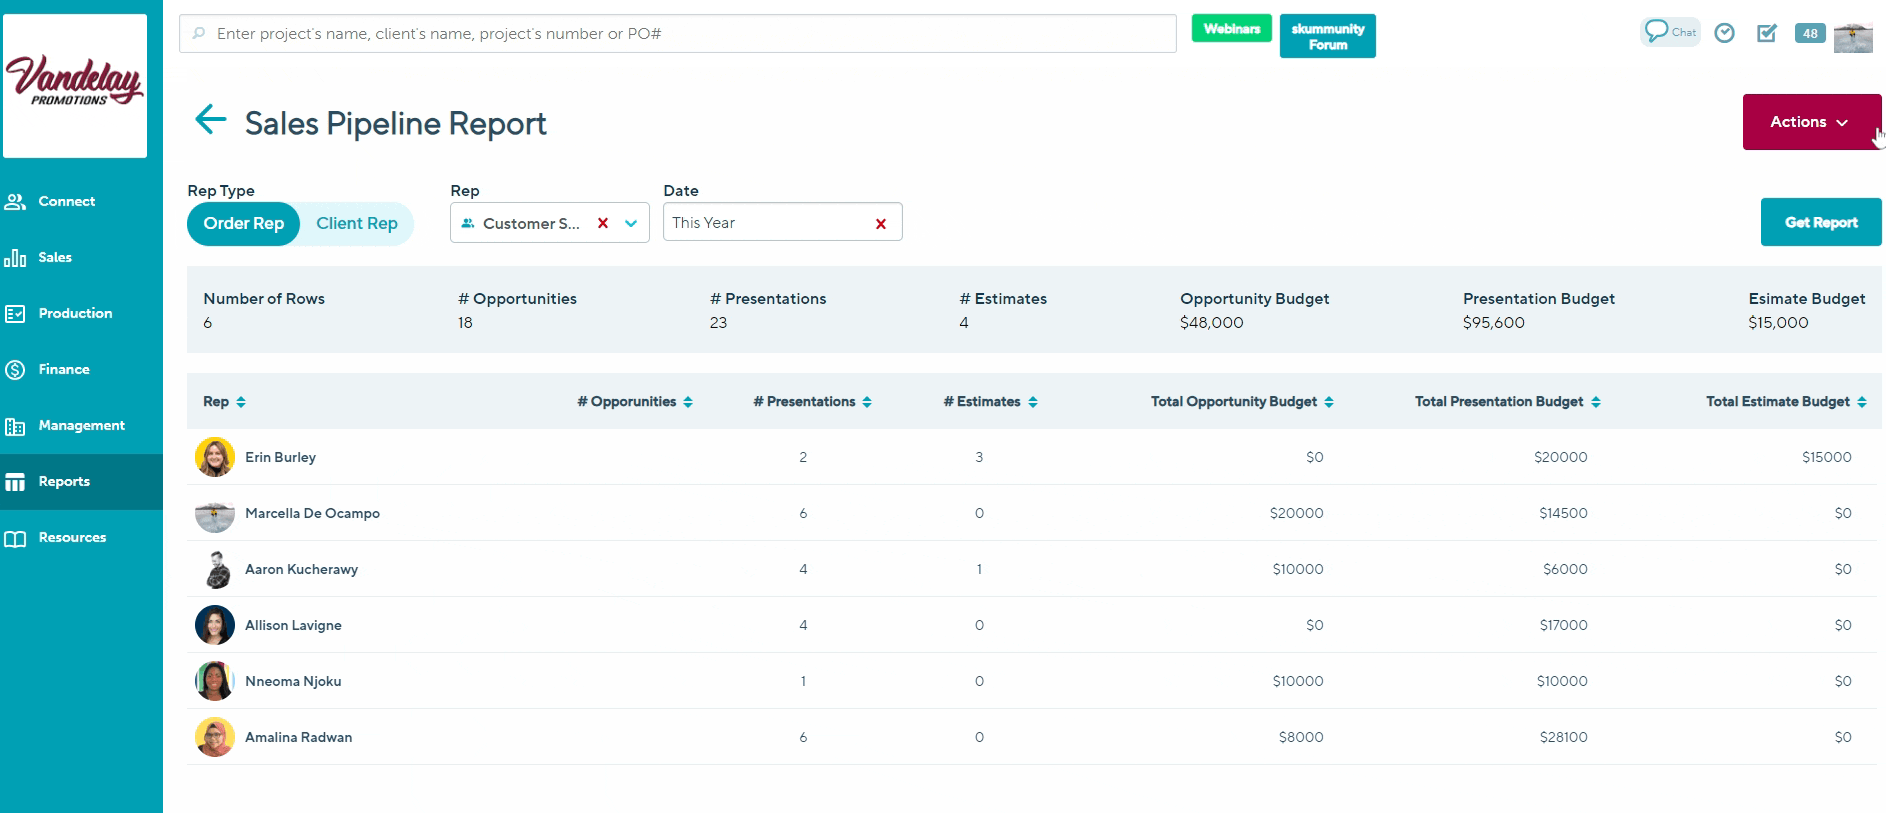Open the Webinars link
Viewport: 1886px width, 813px height.
1231,29
